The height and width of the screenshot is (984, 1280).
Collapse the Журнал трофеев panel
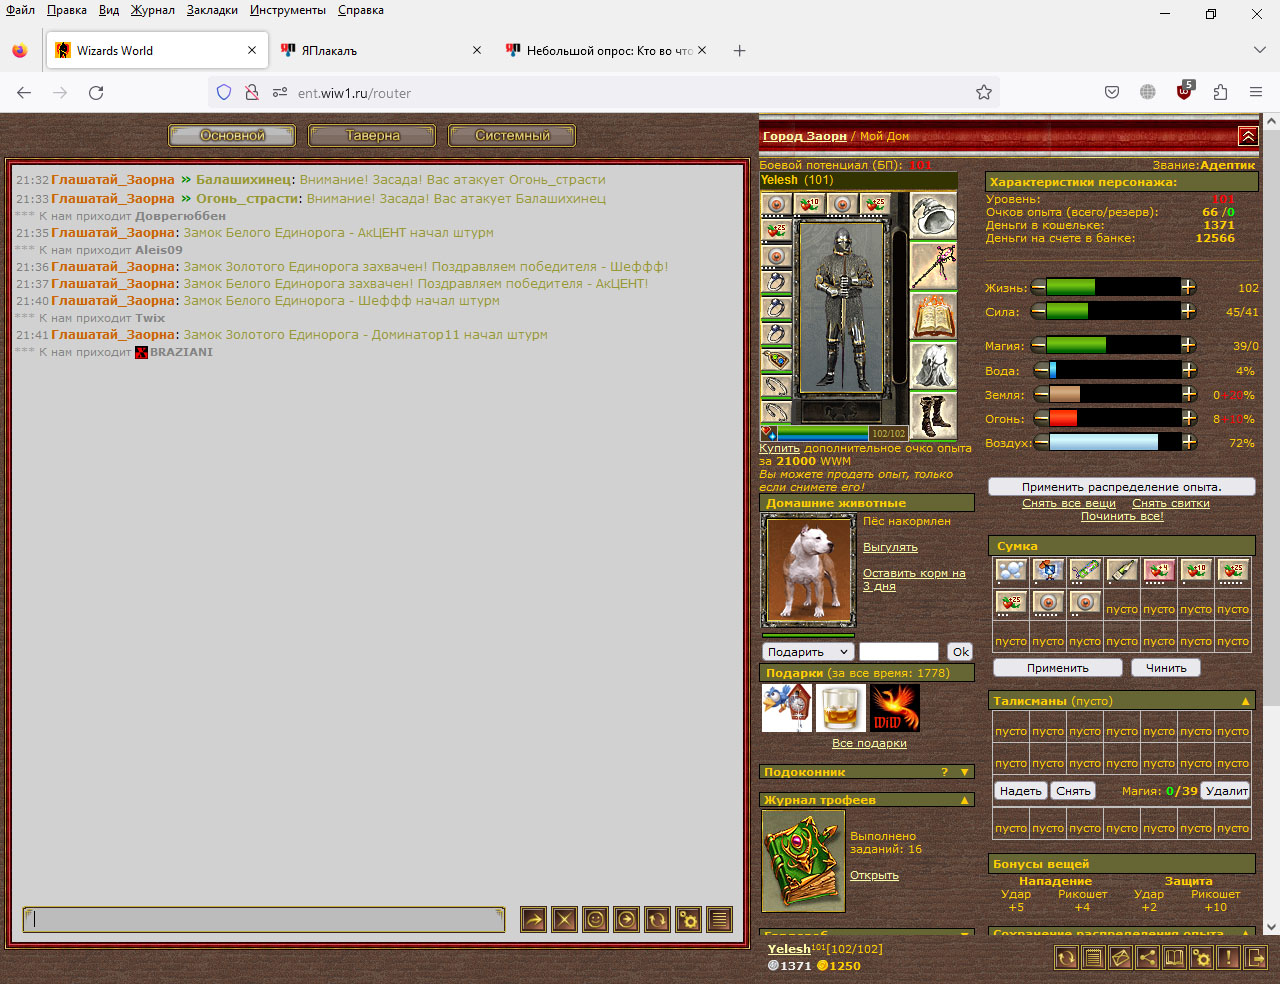(x=965, y=800)
